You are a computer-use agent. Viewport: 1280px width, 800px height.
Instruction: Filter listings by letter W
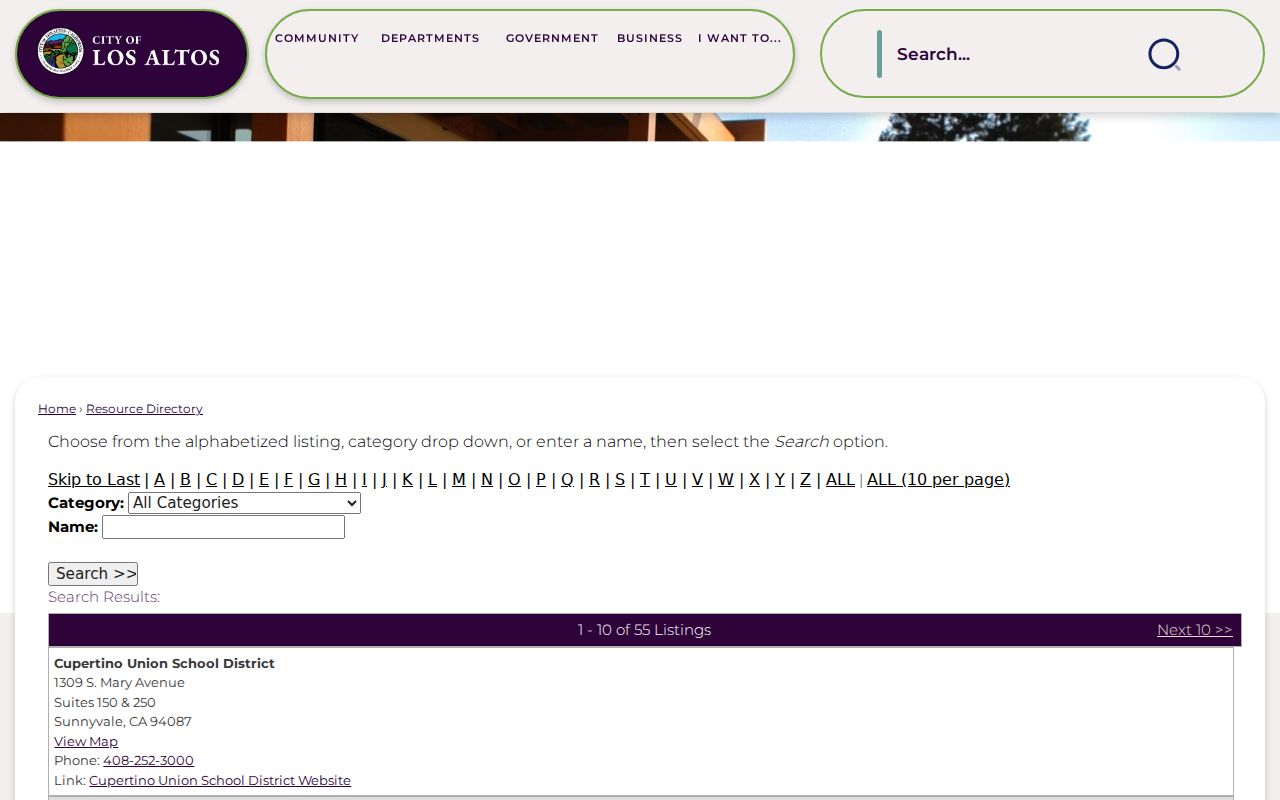click(x=726, y=480)
